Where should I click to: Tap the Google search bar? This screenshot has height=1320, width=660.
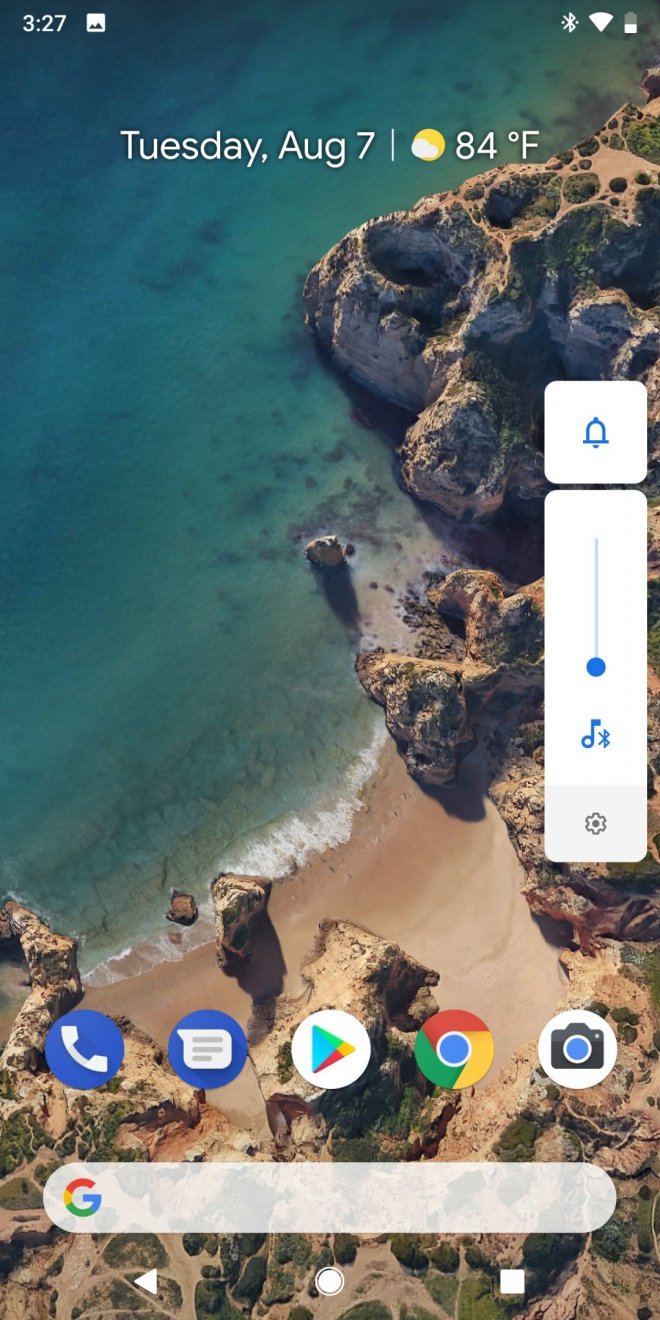350,1197
